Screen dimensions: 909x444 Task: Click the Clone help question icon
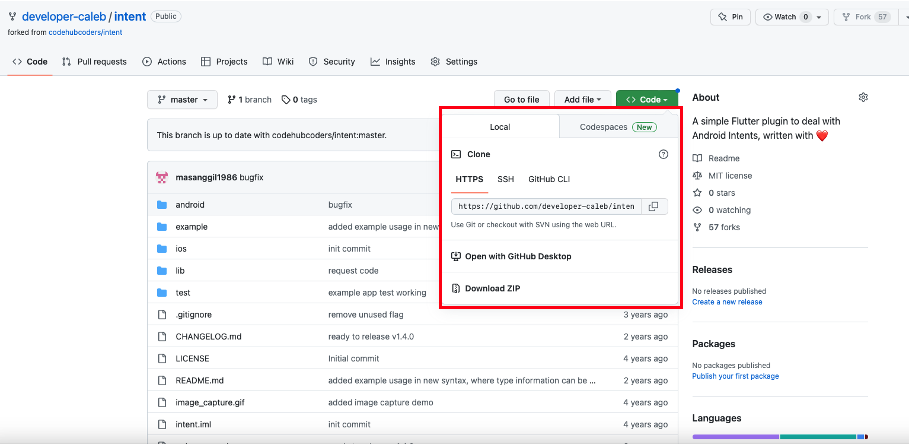coord(663,154)
